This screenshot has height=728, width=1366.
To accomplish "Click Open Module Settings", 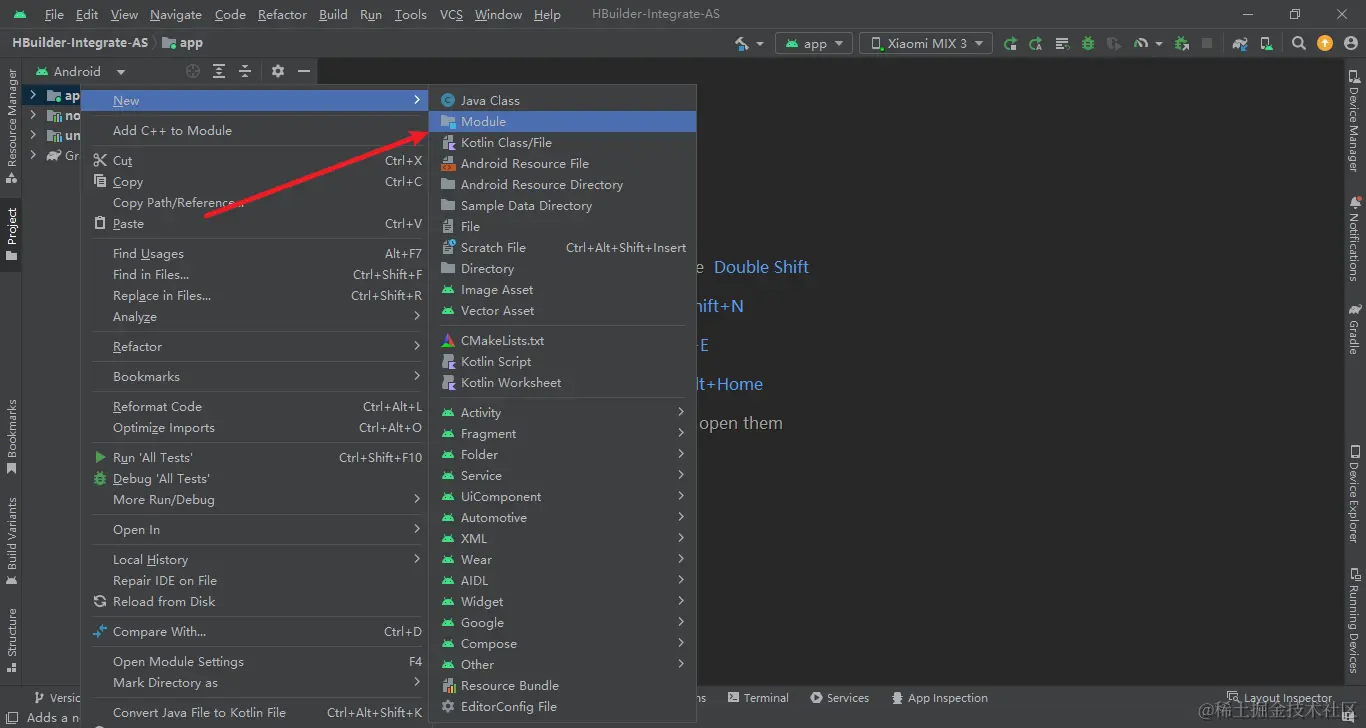I will [x=256, y=661].
